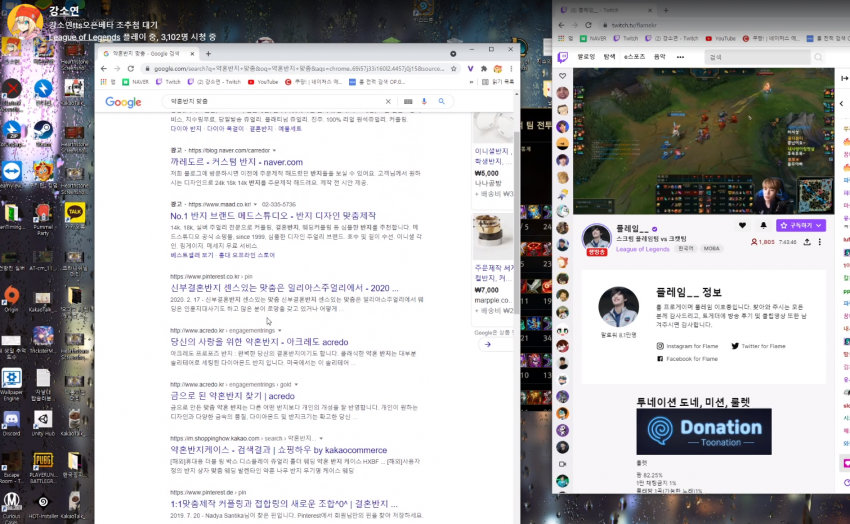
Task: Click the ring product shopping thumbnail
Action: (x=492, y=236)
